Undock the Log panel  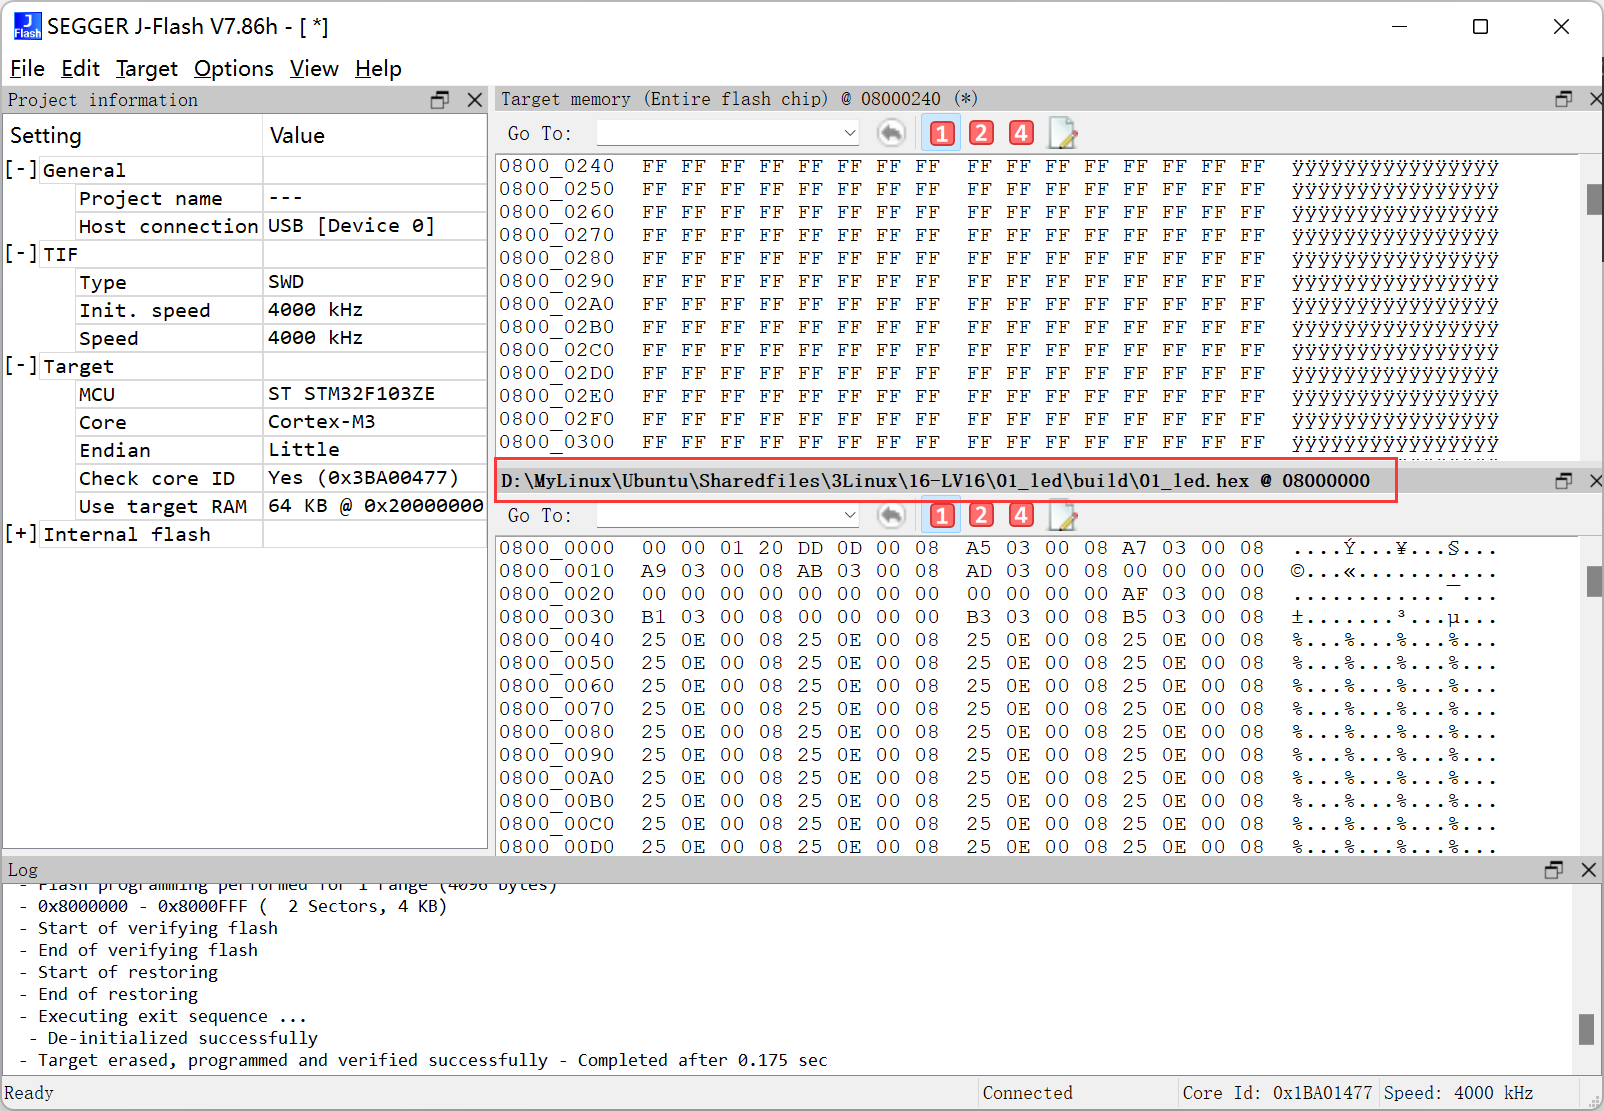click(x=1553, y=870)
